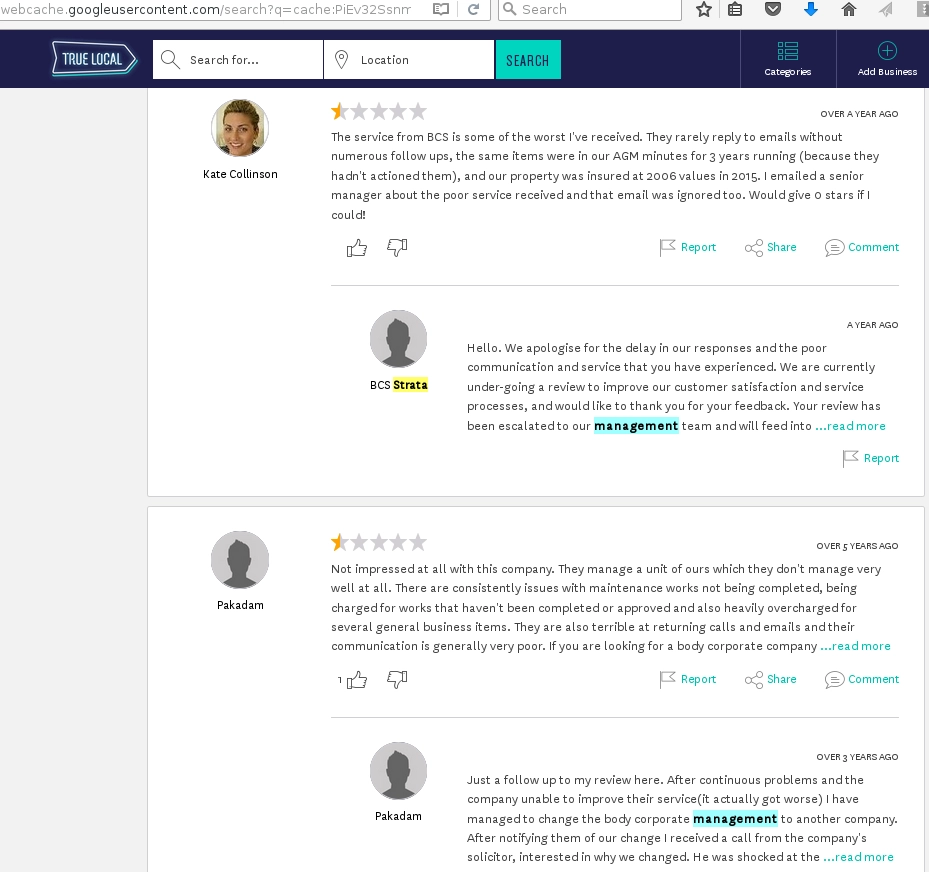Click Pakadam name under review avatar
This screenshot has width=929, height=872.
(x=240, y=605)
